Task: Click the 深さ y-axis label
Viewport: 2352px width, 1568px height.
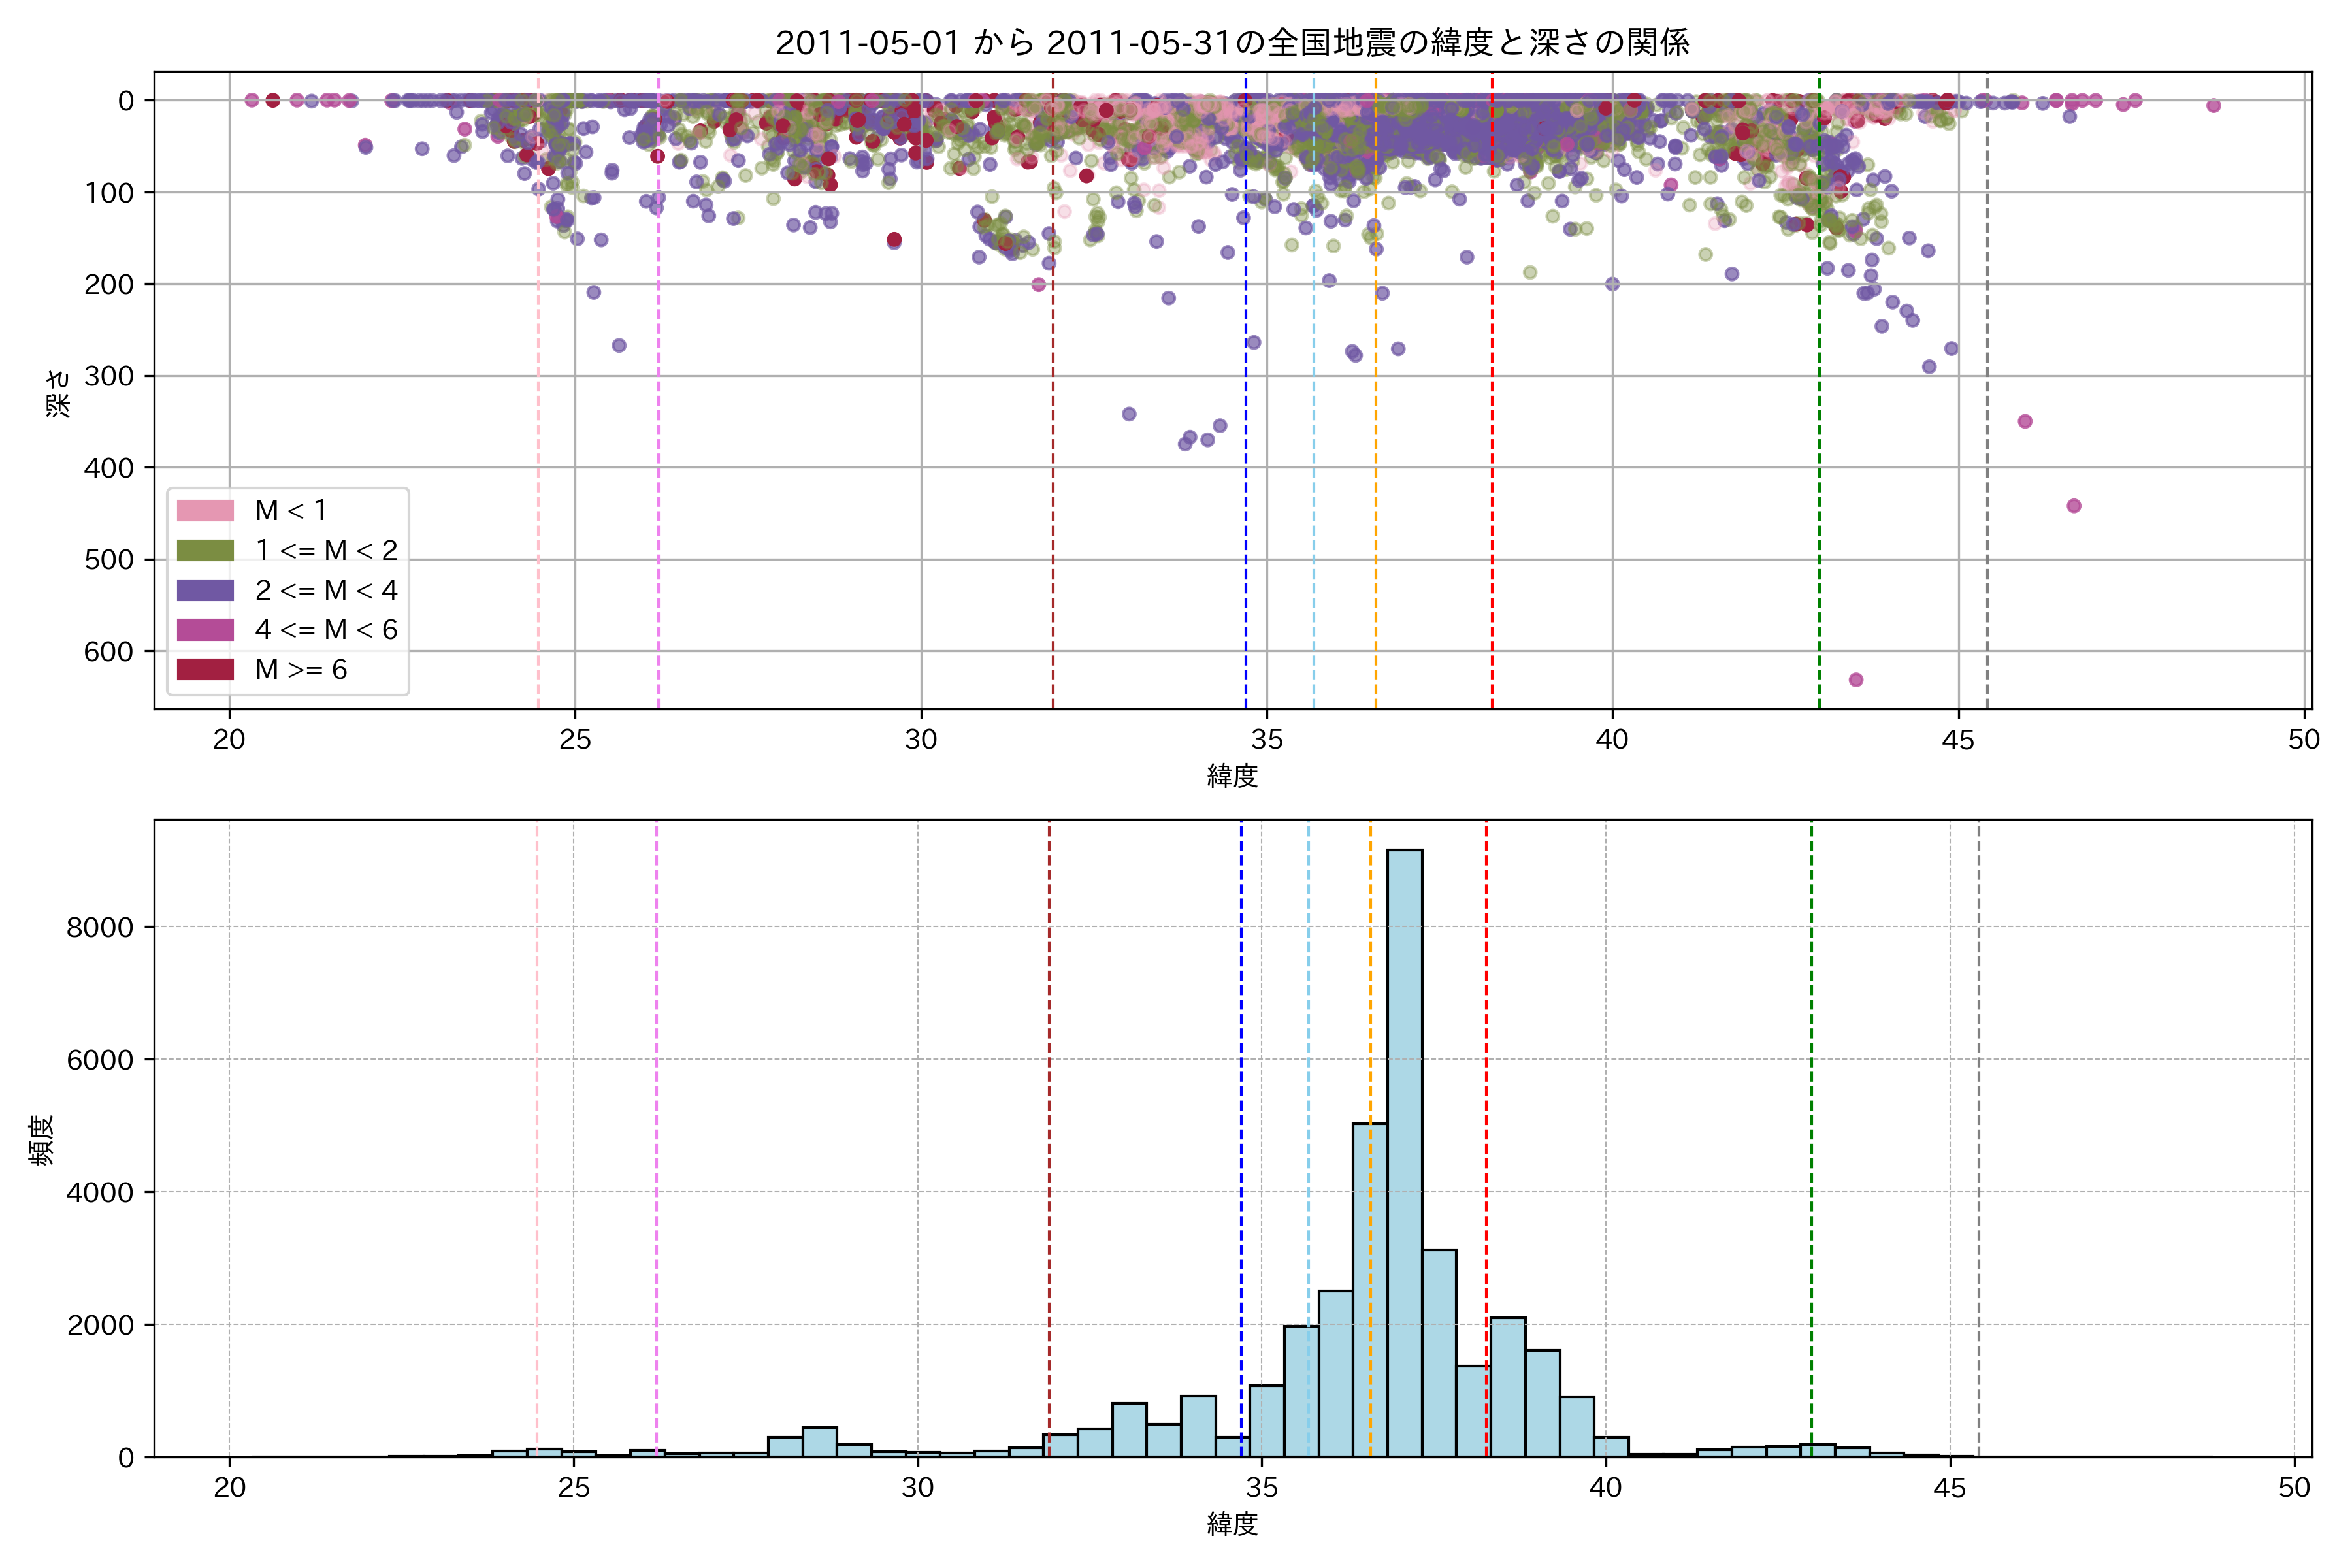Action: (x=58, y=393)
